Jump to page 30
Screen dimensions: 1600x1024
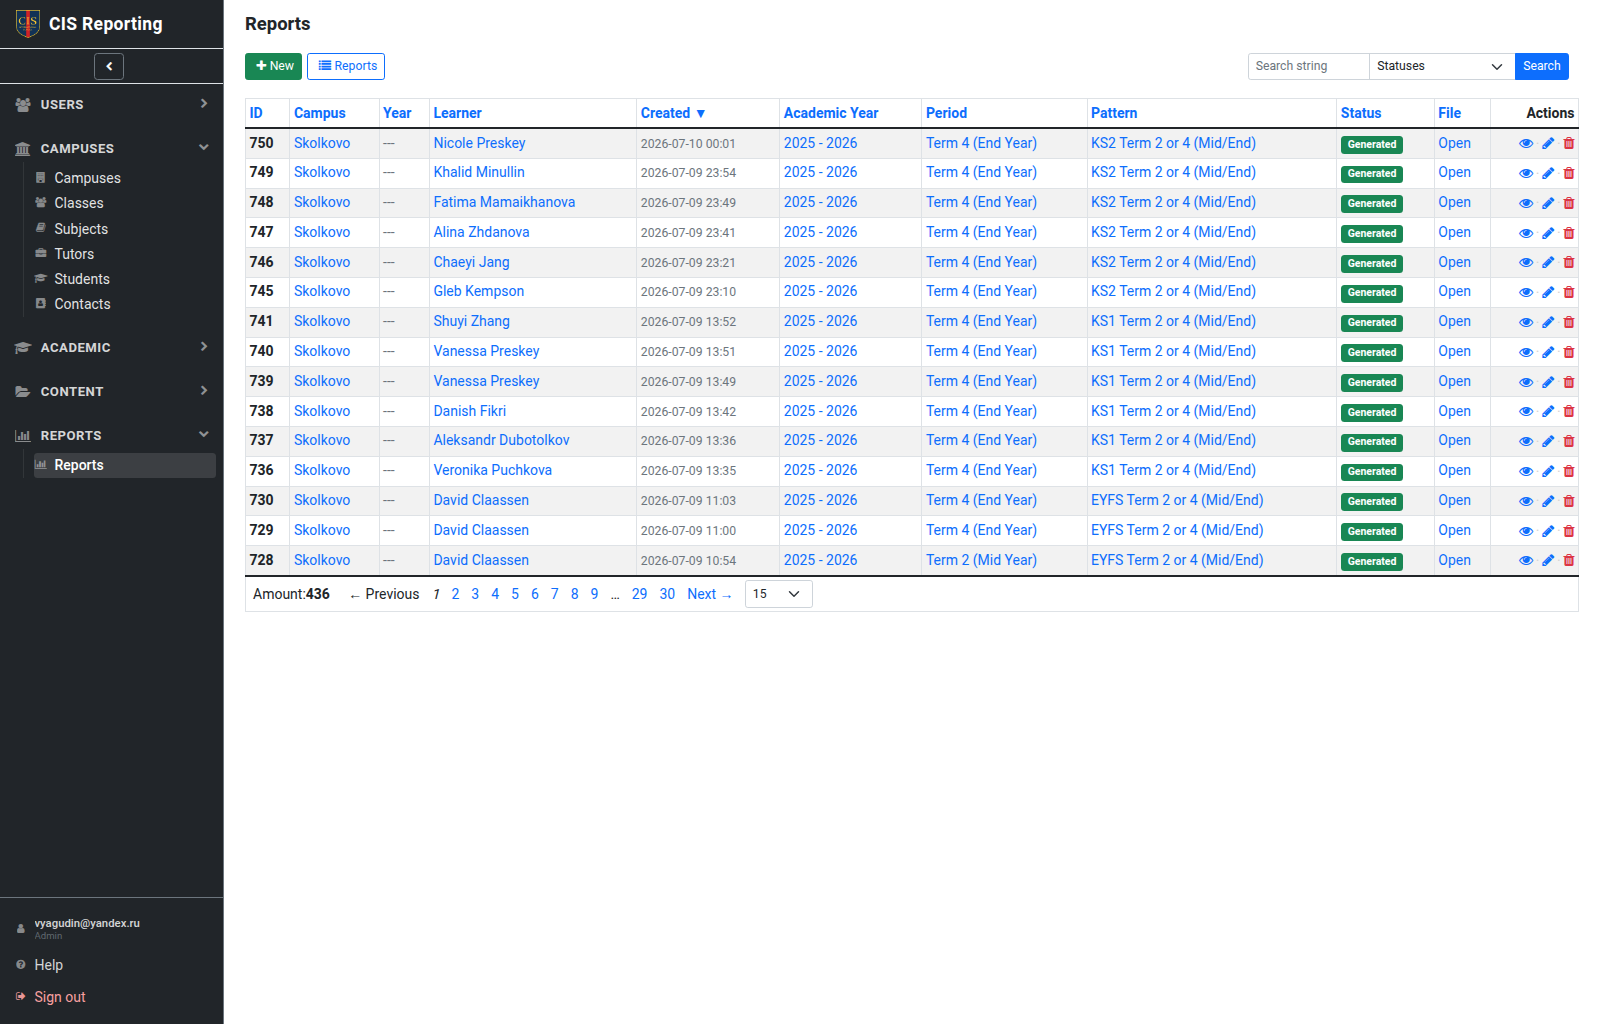click(667, 594)
